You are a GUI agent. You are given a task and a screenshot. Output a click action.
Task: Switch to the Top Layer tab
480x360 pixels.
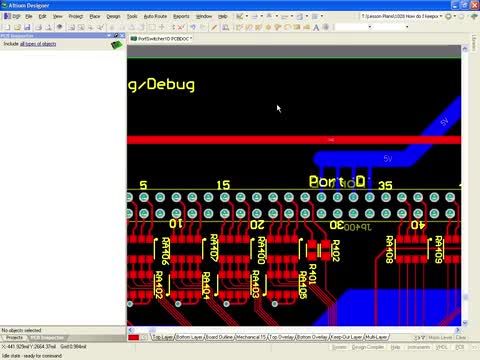click(x=162, y=337)
